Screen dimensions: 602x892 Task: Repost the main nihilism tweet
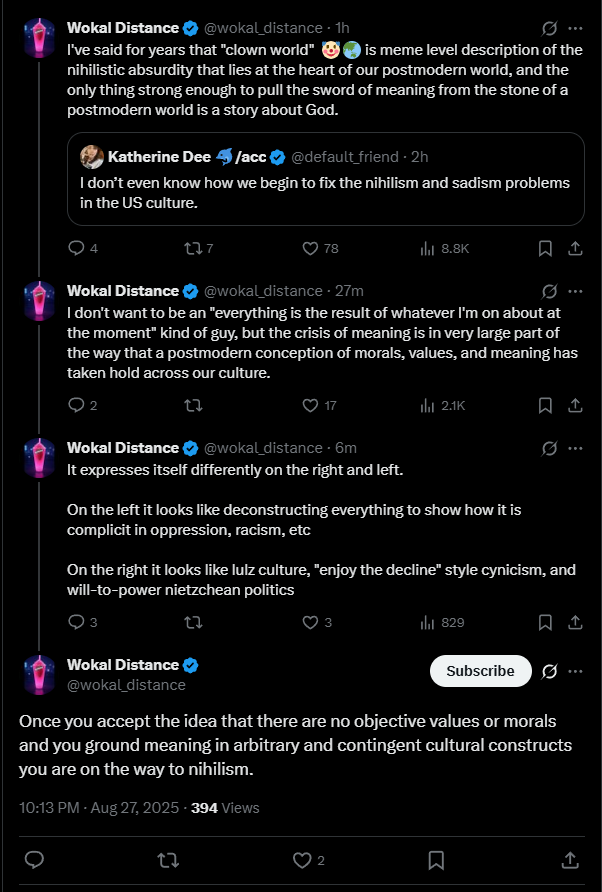point(167,859)
